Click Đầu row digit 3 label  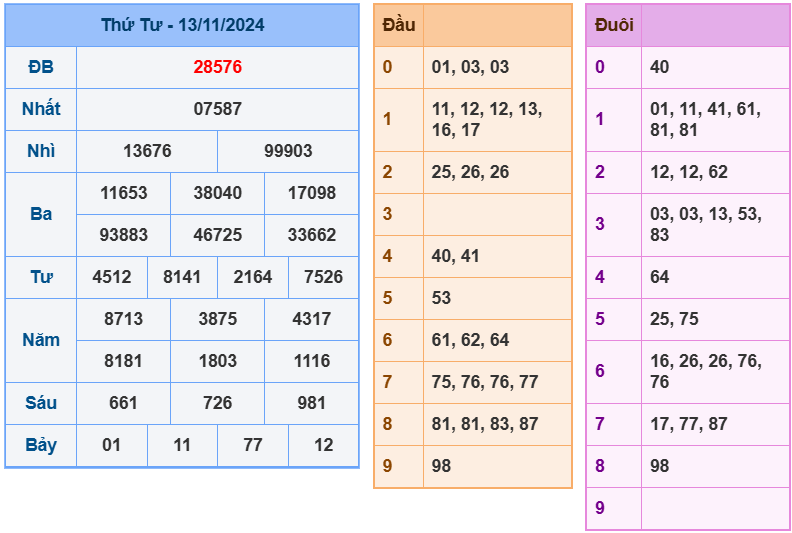388,214
